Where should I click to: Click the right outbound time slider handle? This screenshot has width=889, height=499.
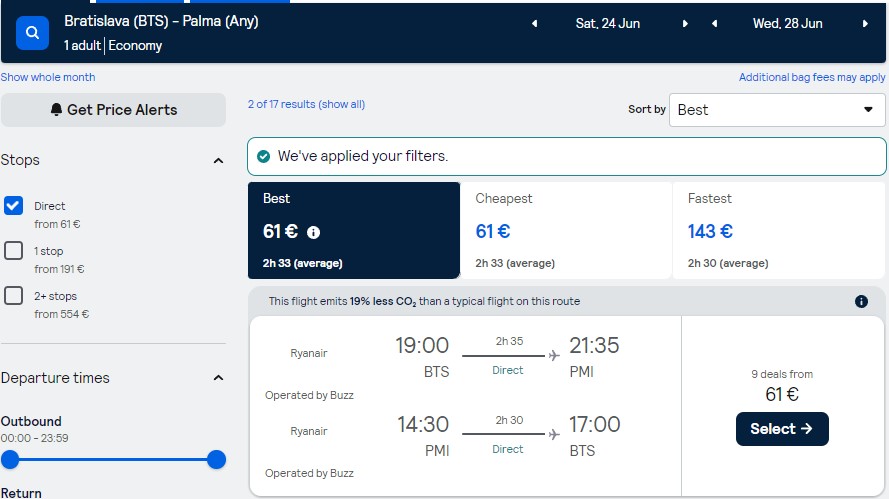[x=216, y=459]
